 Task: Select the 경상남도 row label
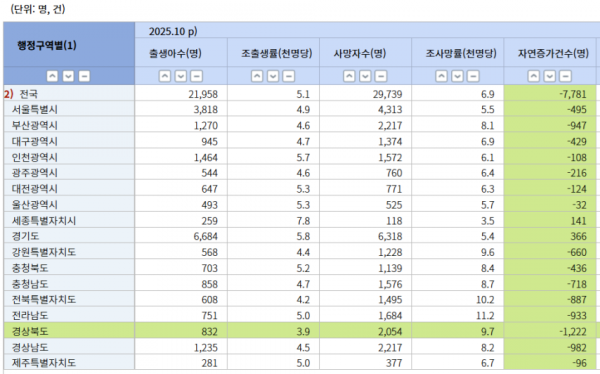pos(30,347)
